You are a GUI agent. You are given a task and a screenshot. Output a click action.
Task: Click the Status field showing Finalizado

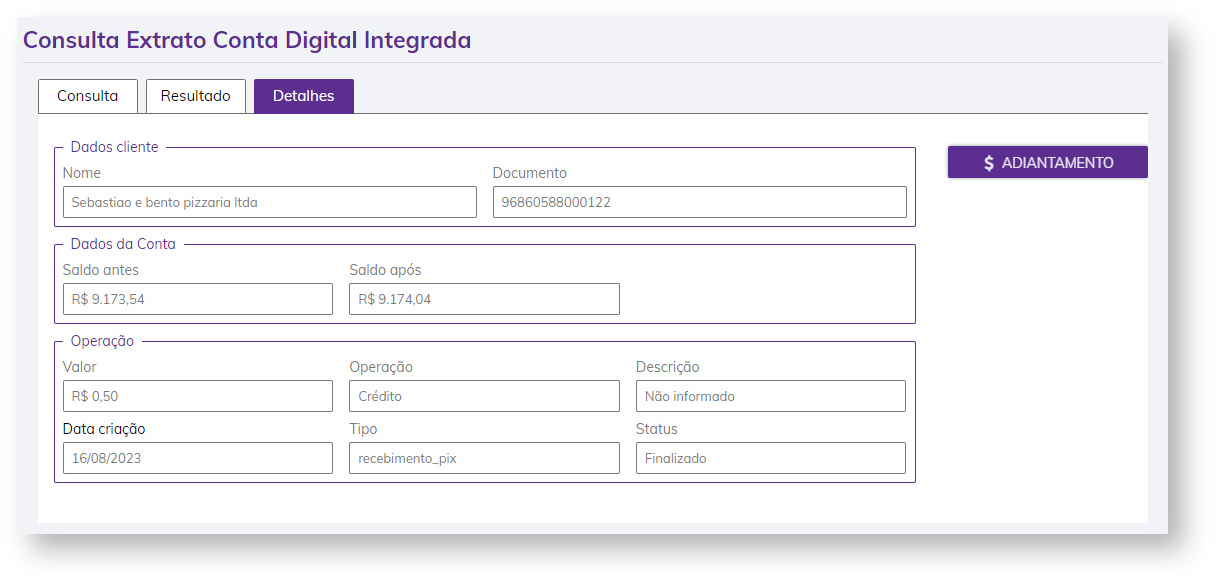(770, 458)
